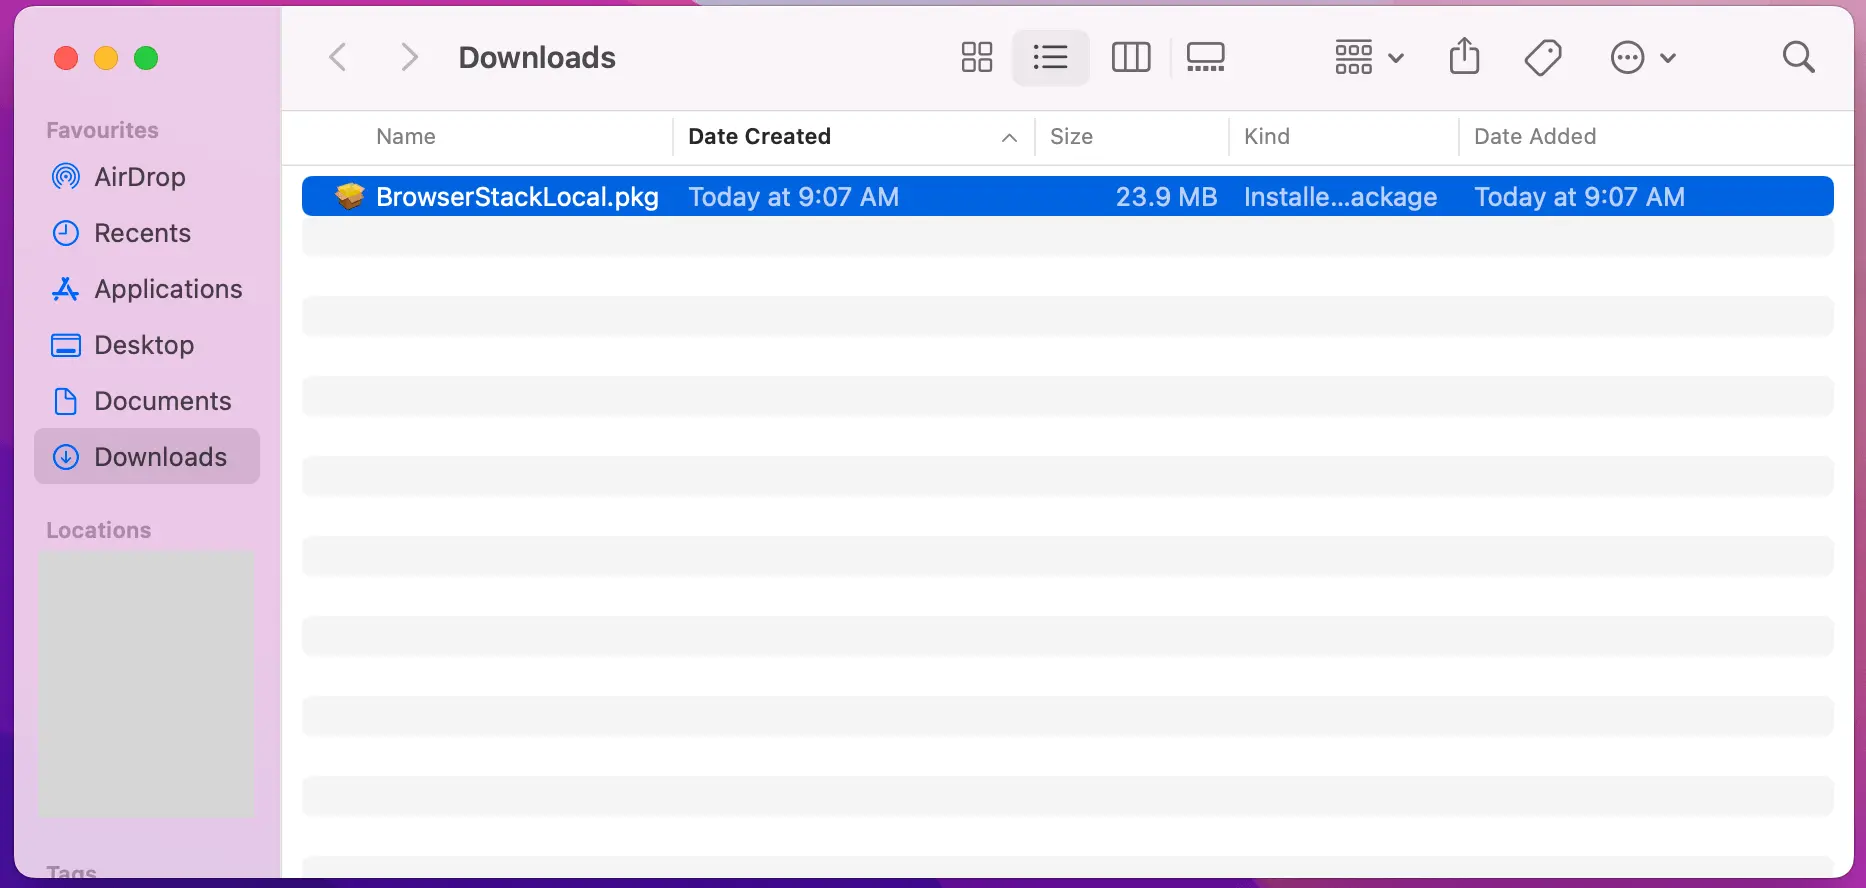Select the BrowserStackLocal.pkg file
1866x888 pixels.
tap(517, 197)
